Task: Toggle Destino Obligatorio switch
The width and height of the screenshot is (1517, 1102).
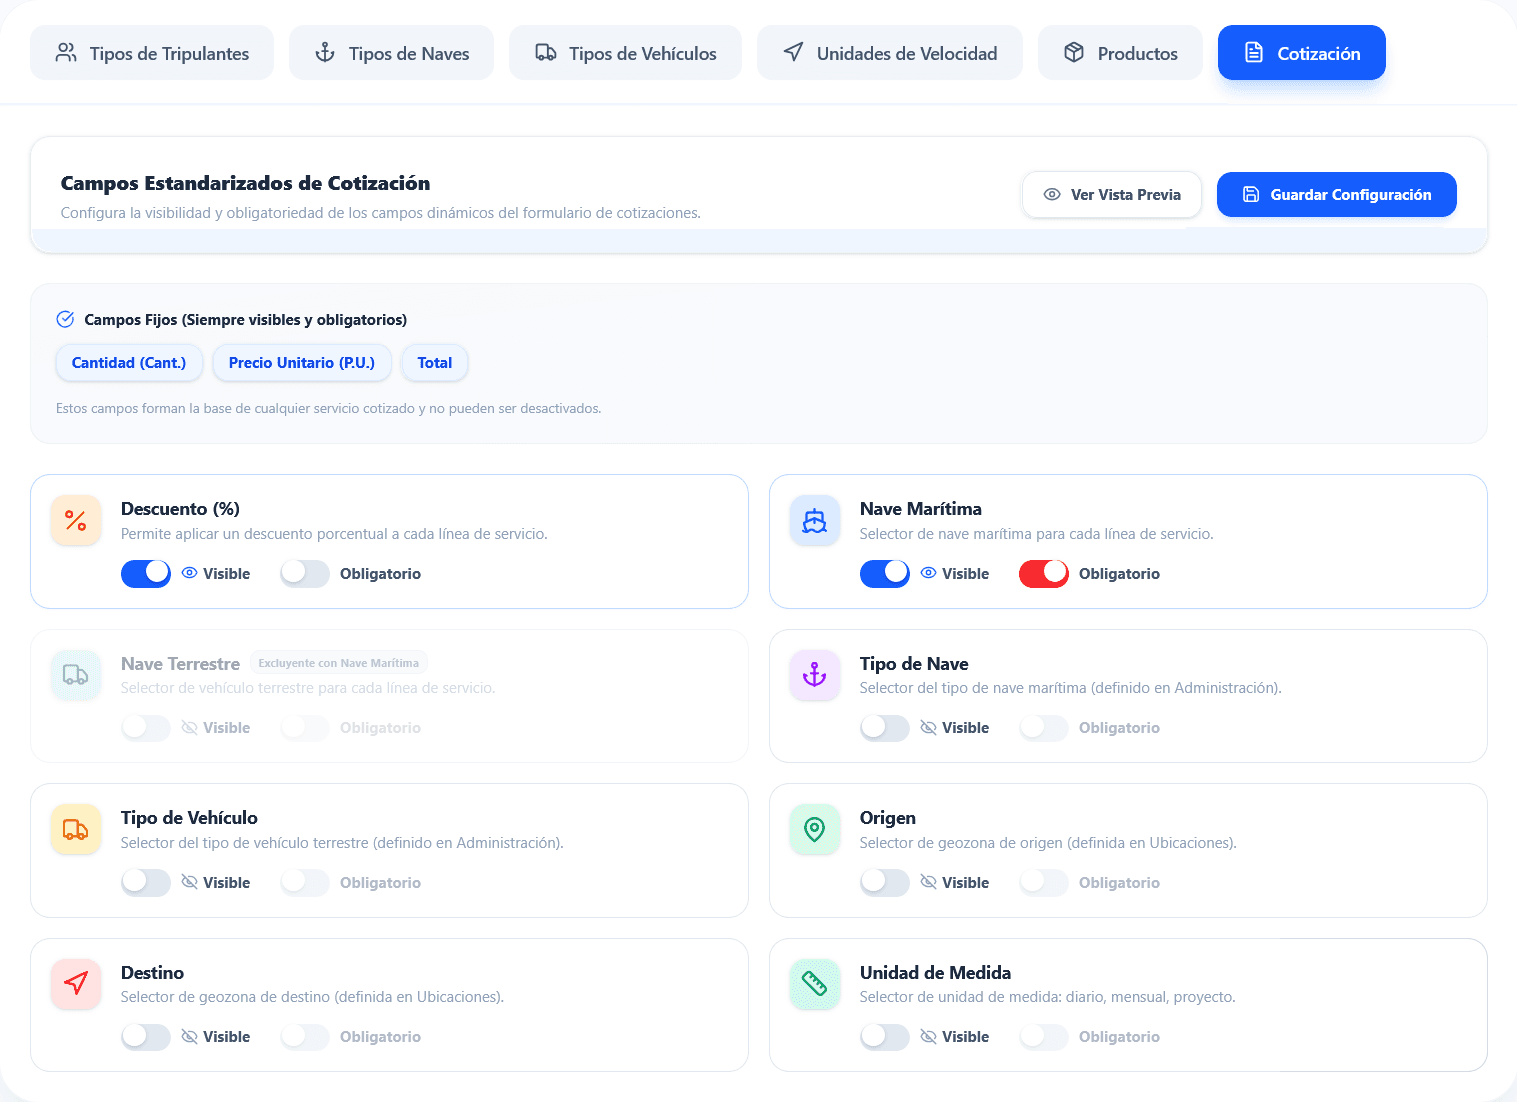Action: point(305,1037)
